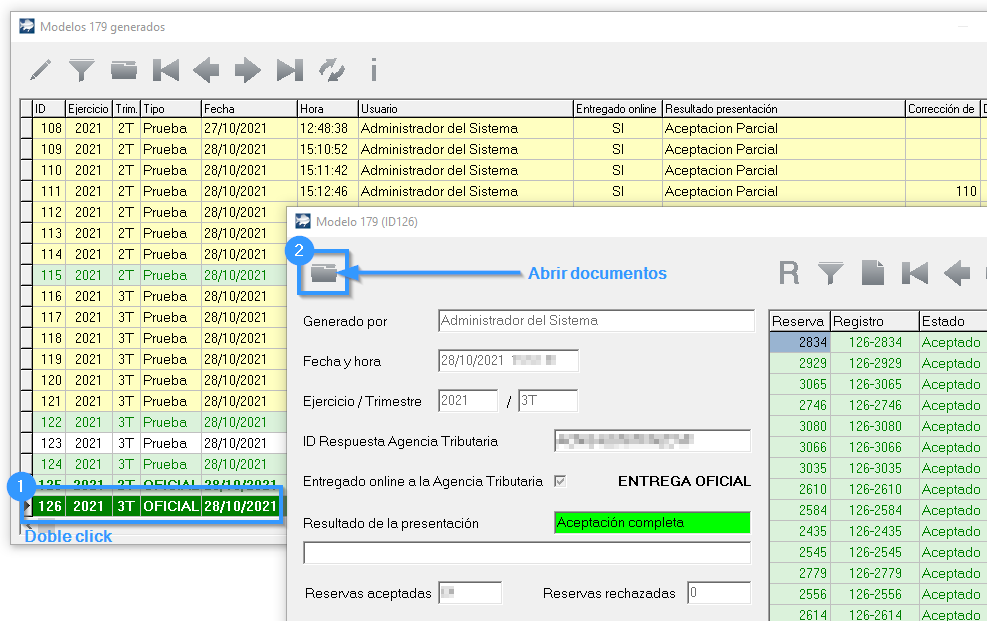Jump to first record using the first-record icon
This screenshot has height=621, width=987.
point(165,70)
